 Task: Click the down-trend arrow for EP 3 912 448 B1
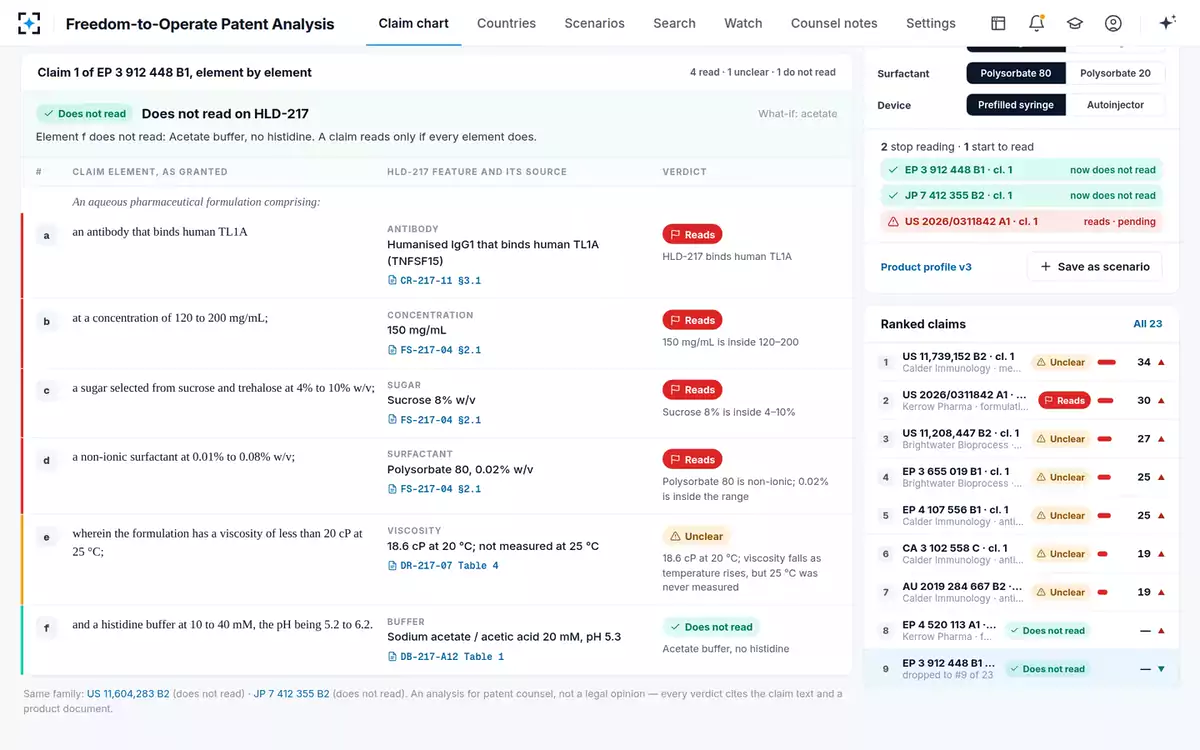1161,669
